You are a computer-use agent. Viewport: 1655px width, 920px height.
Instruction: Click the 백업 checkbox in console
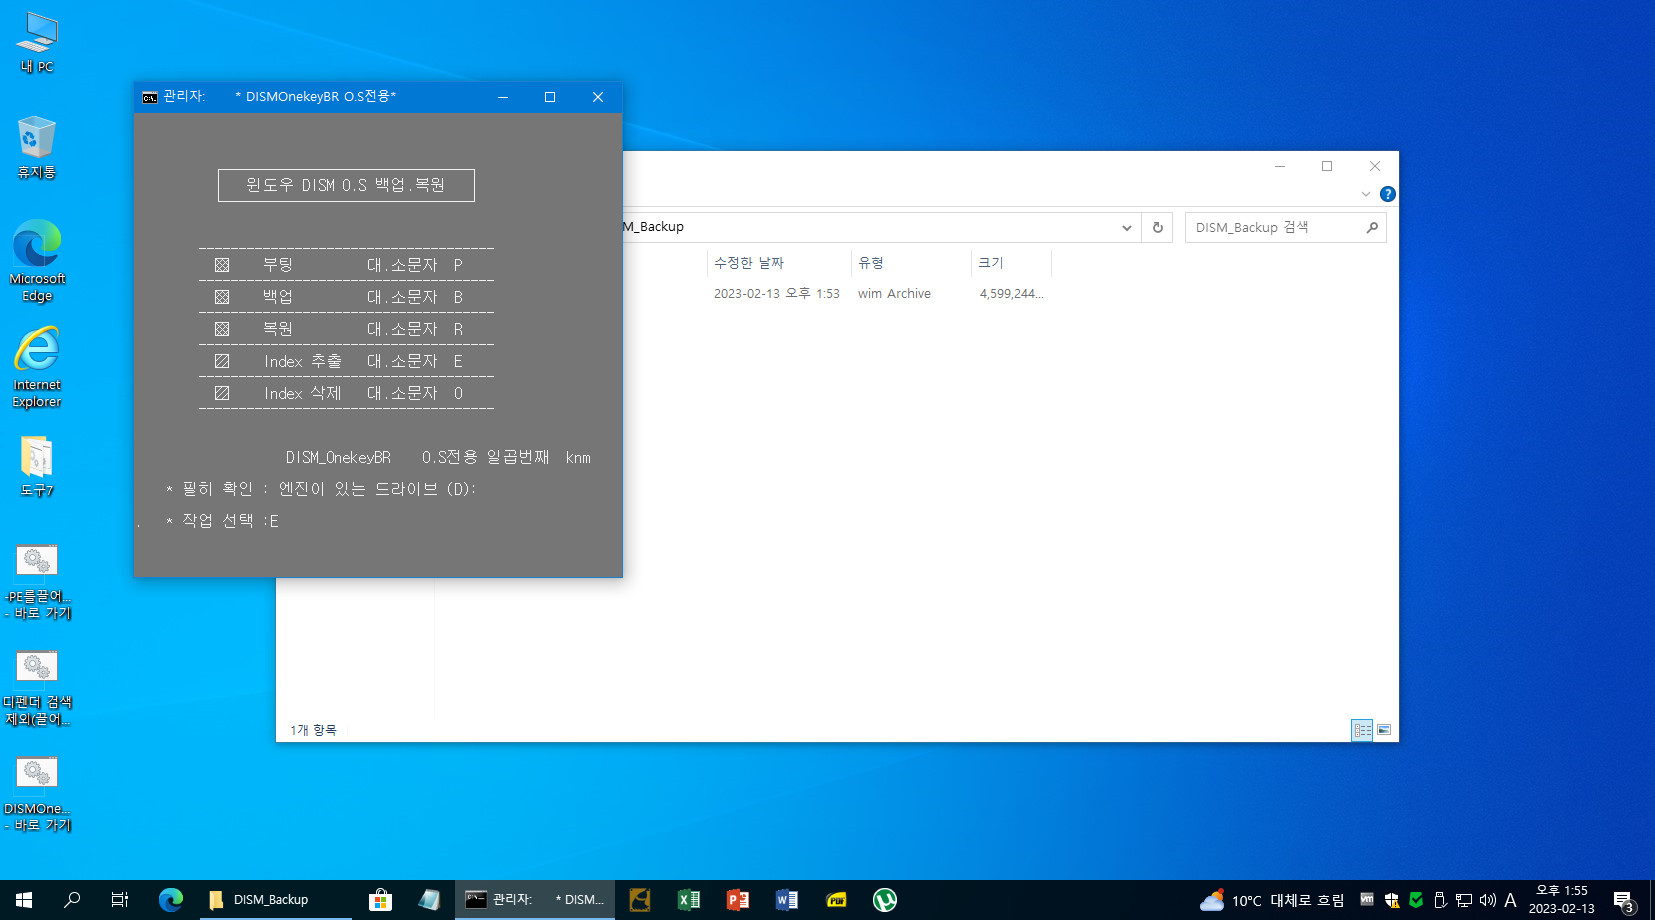coord(222,297)
